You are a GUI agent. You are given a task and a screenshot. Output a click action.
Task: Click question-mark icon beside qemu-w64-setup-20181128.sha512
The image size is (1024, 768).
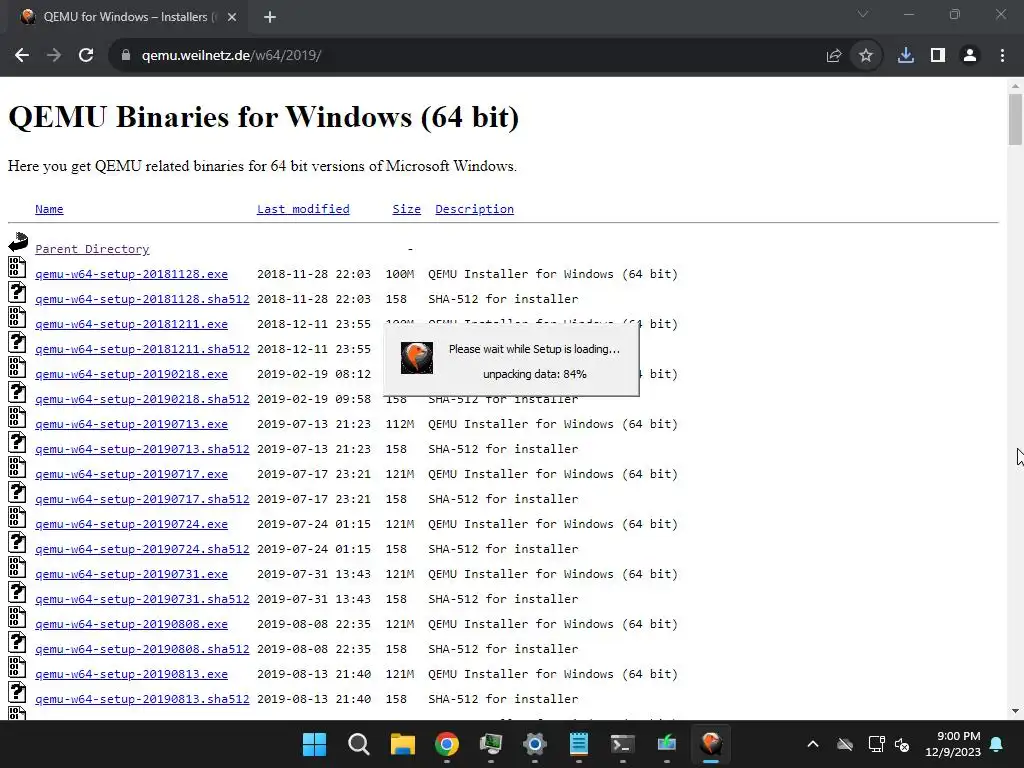(17, 291)
